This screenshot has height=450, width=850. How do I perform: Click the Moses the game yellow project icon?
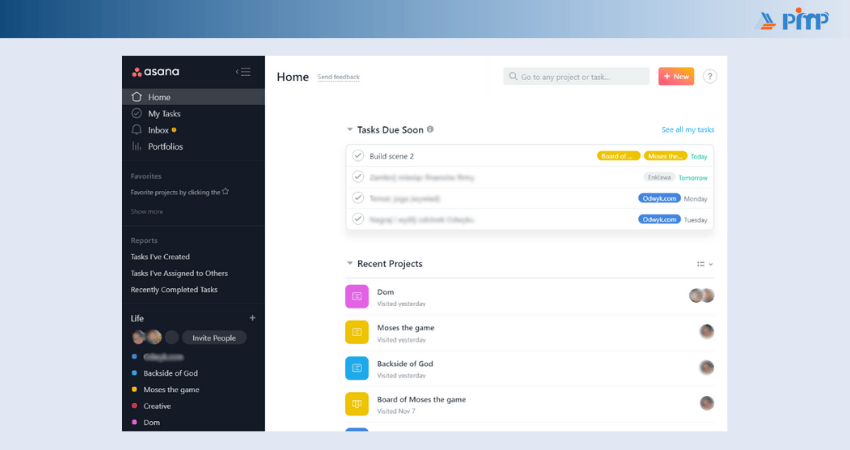click(357, 332)
